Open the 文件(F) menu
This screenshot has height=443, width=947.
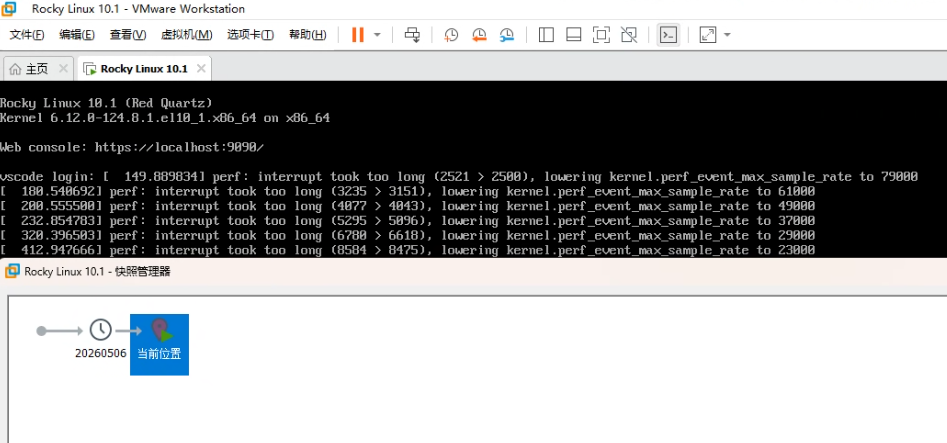[x=27, y=35]
